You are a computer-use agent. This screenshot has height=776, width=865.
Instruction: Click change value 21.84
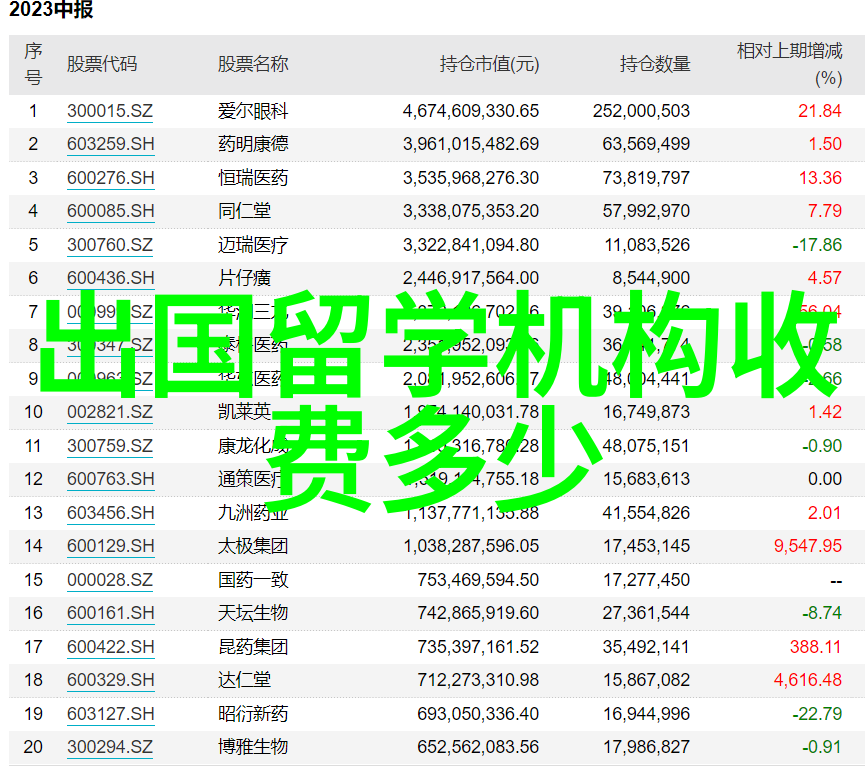(820, 111)
